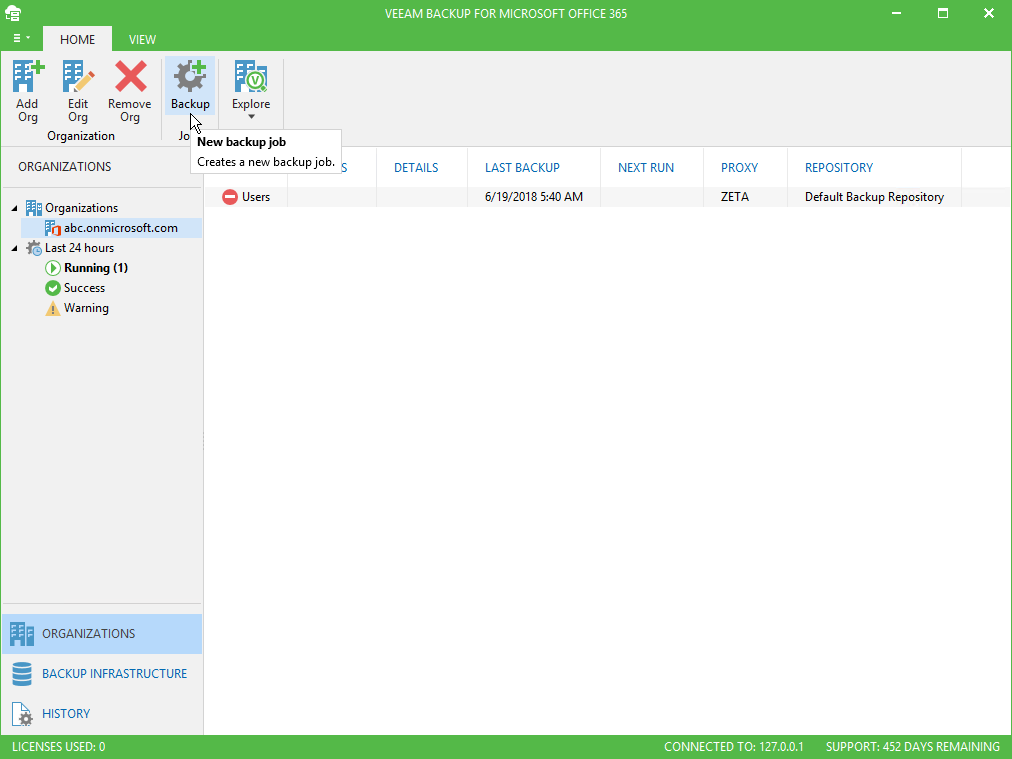Sort by REPOSITORY column
Image resolution: width=1012 pixels, height=759 pixels.
click(838, 168)
